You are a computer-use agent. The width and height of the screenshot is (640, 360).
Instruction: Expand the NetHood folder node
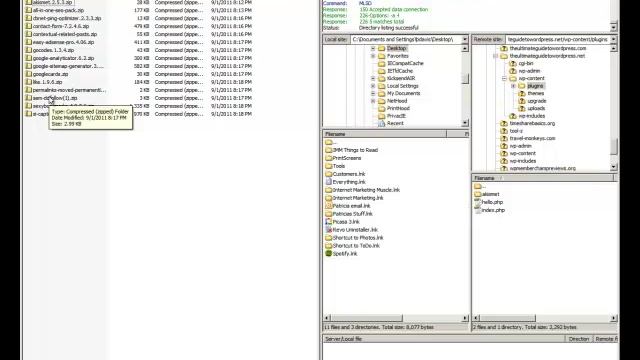pos(373,101)
